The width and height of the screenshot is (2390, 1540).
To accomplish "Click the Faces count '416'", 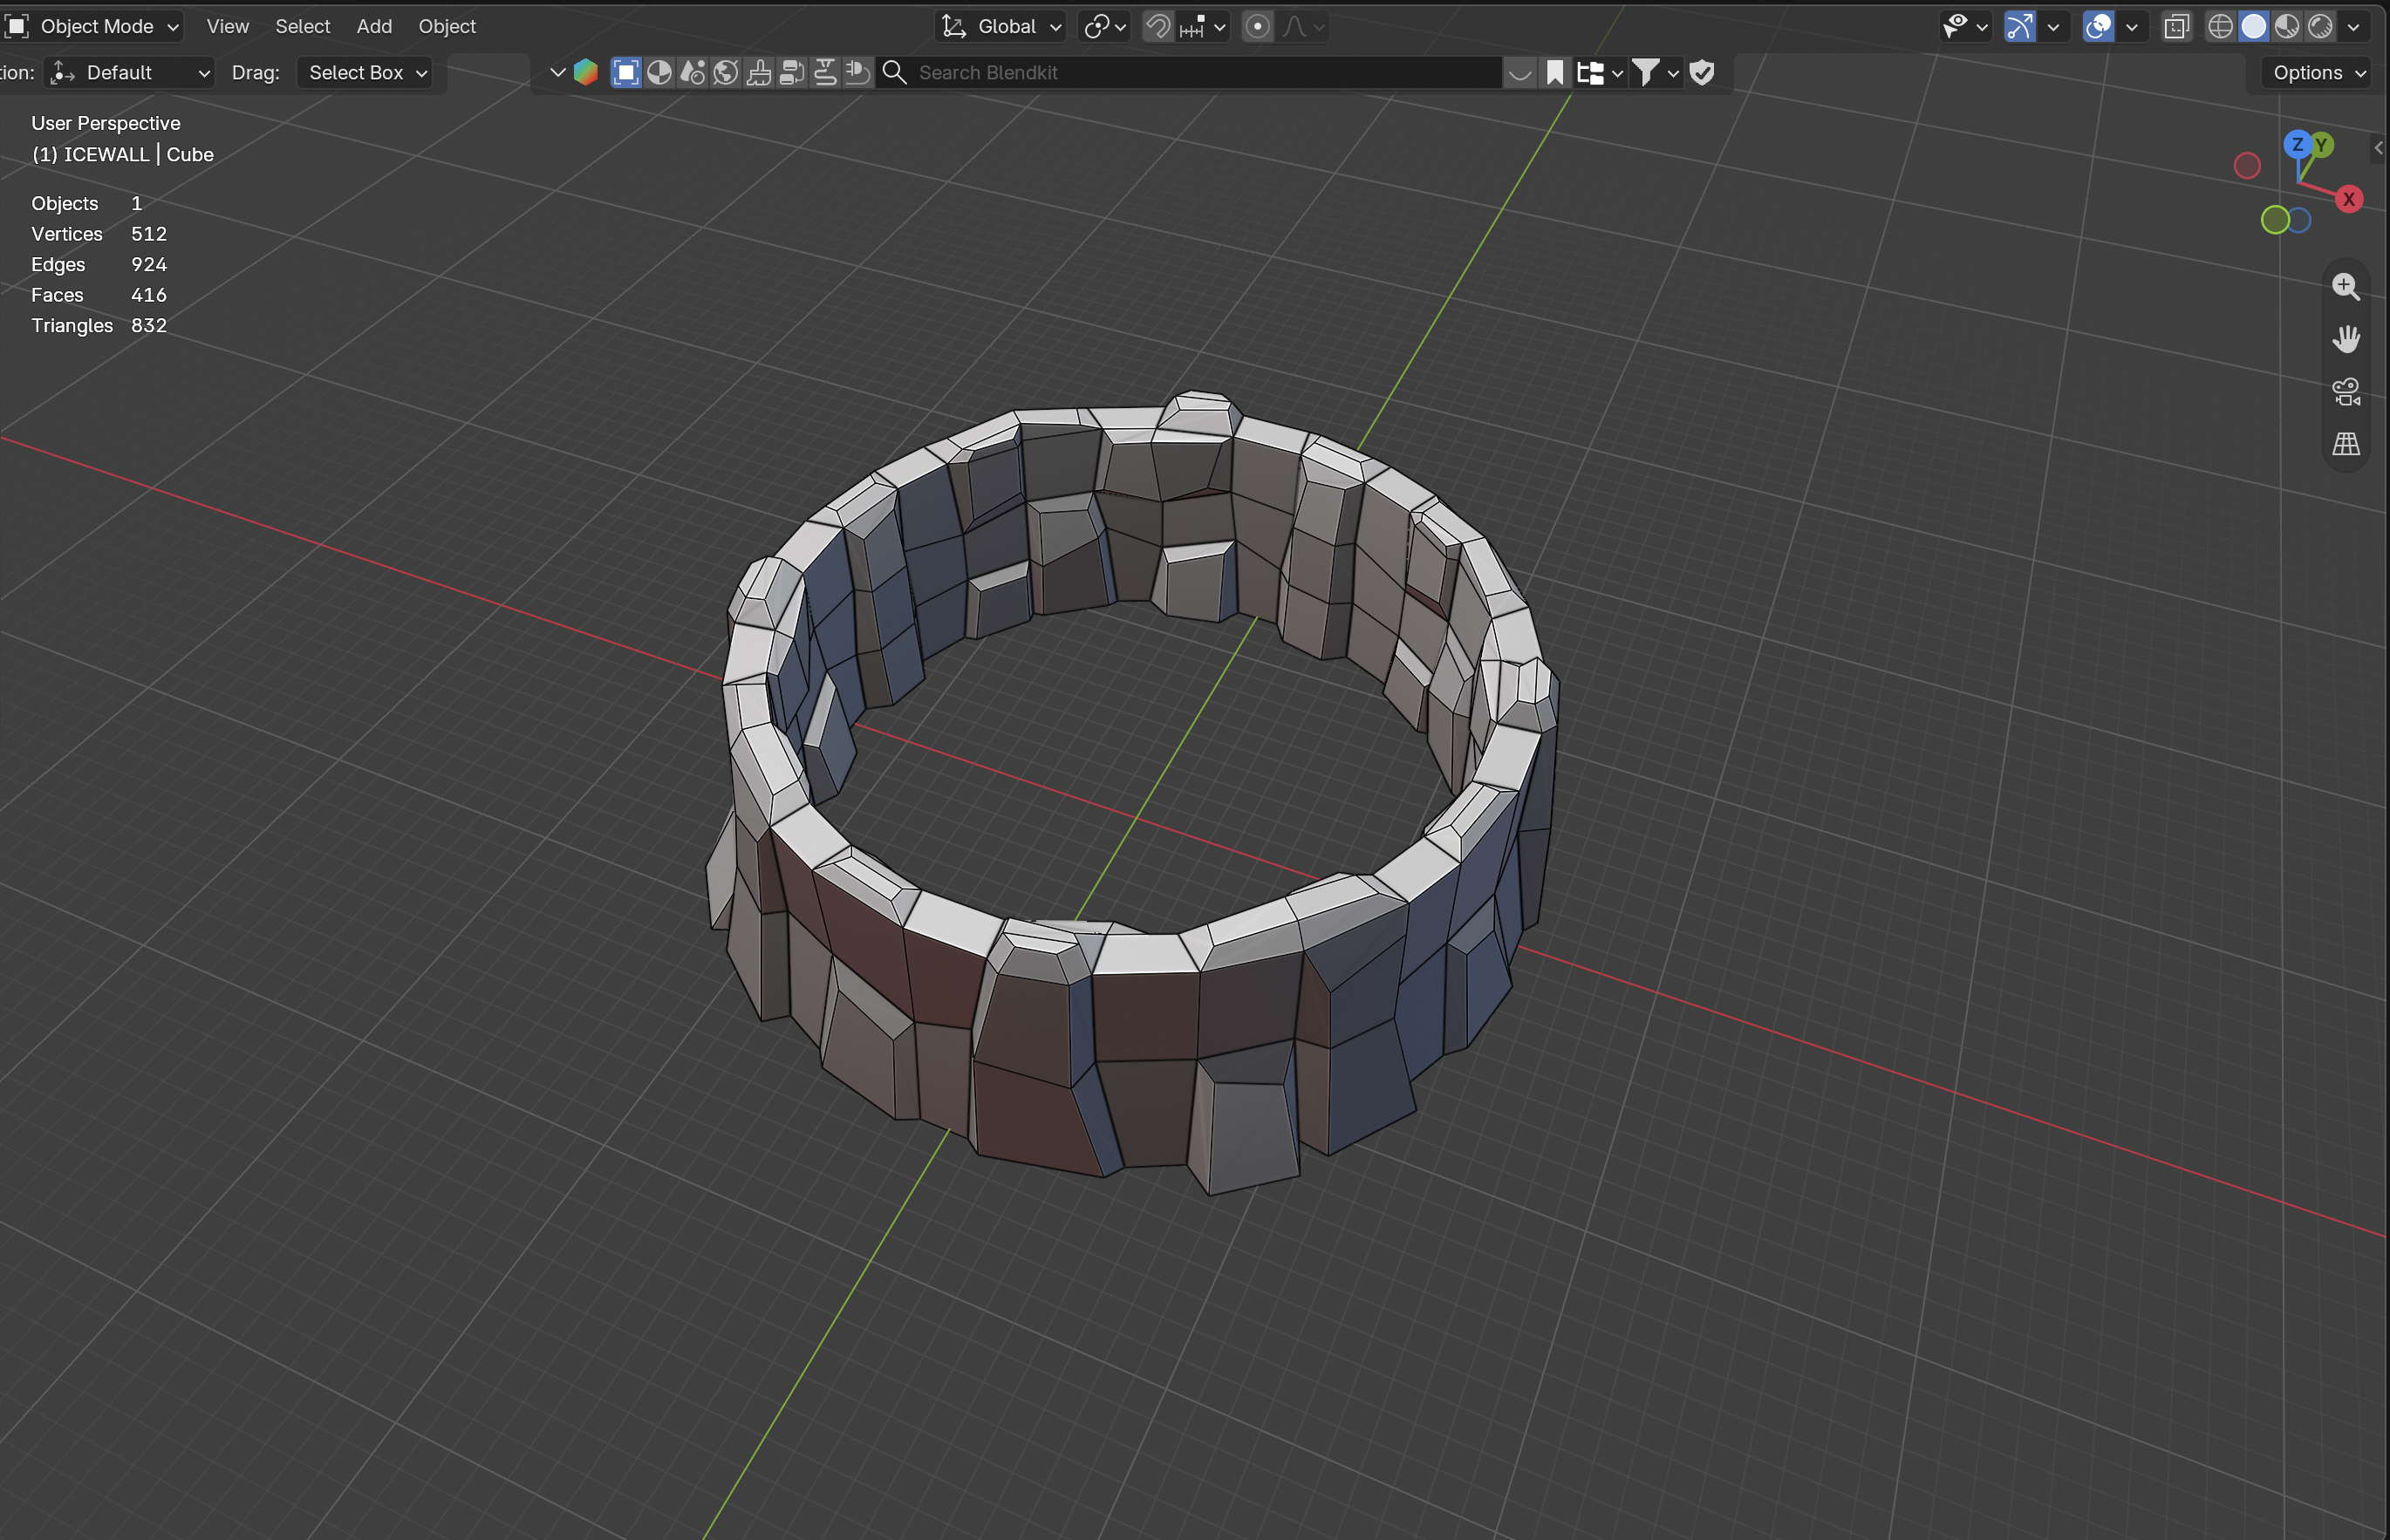I will 149,295.
